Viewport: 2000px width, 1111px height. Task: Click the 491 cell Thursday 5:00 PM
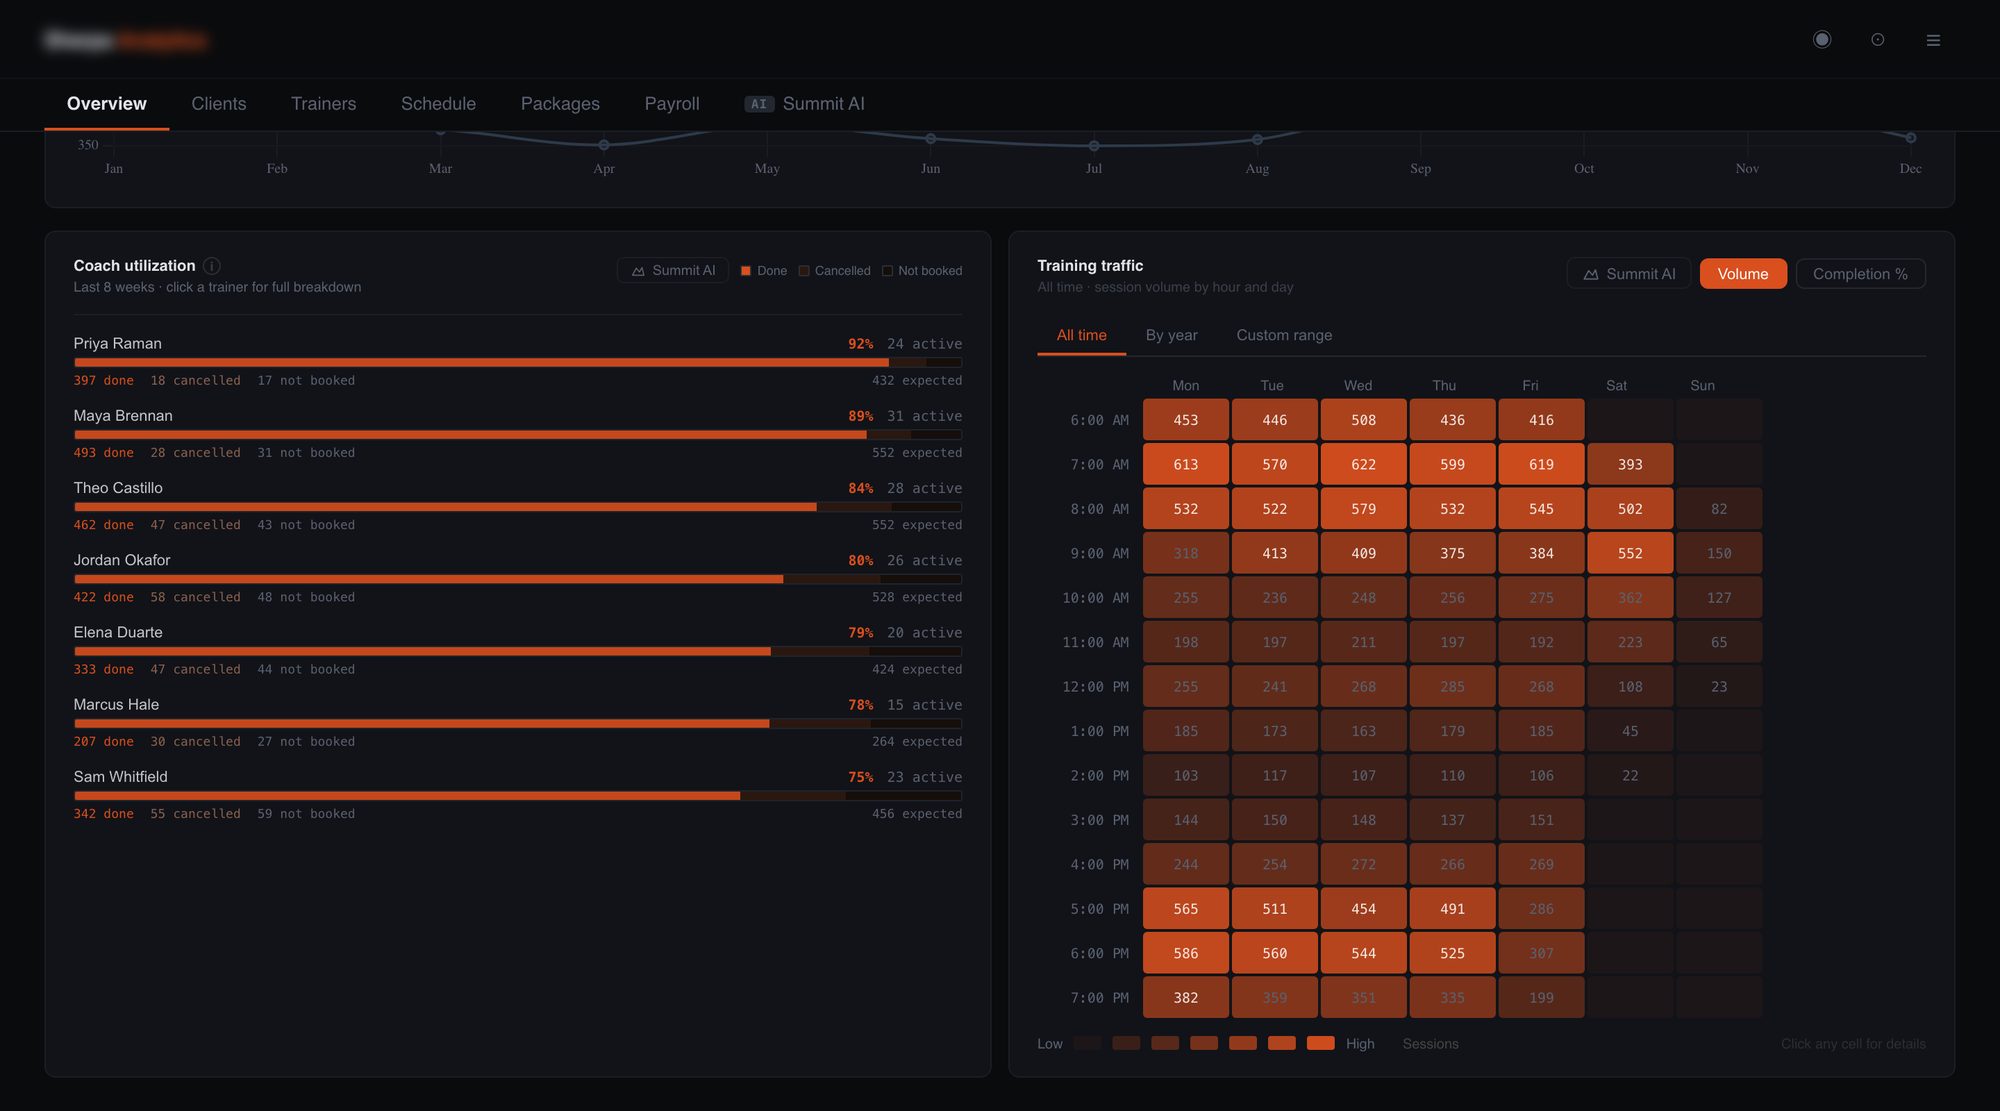pos(1452,909)
